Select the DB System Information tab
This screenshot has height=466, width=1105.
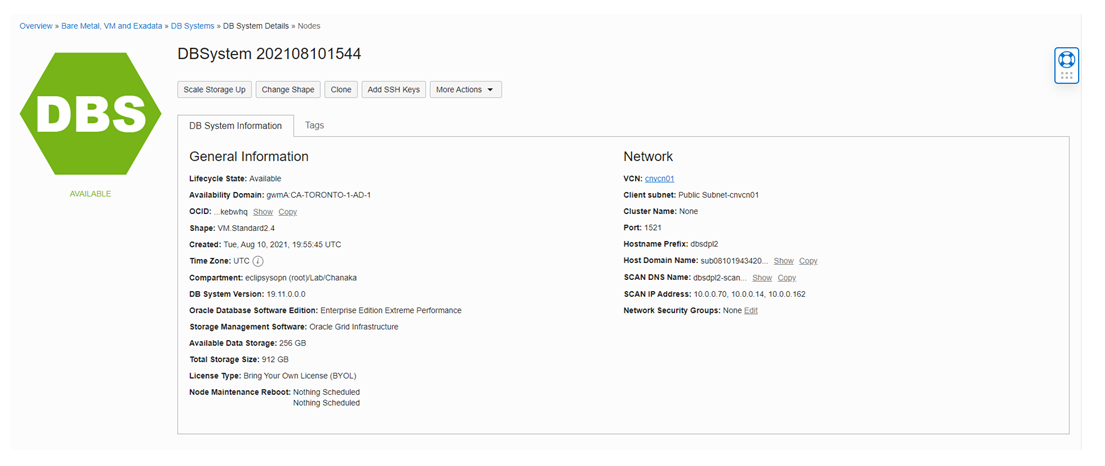(x=235, y=125)
